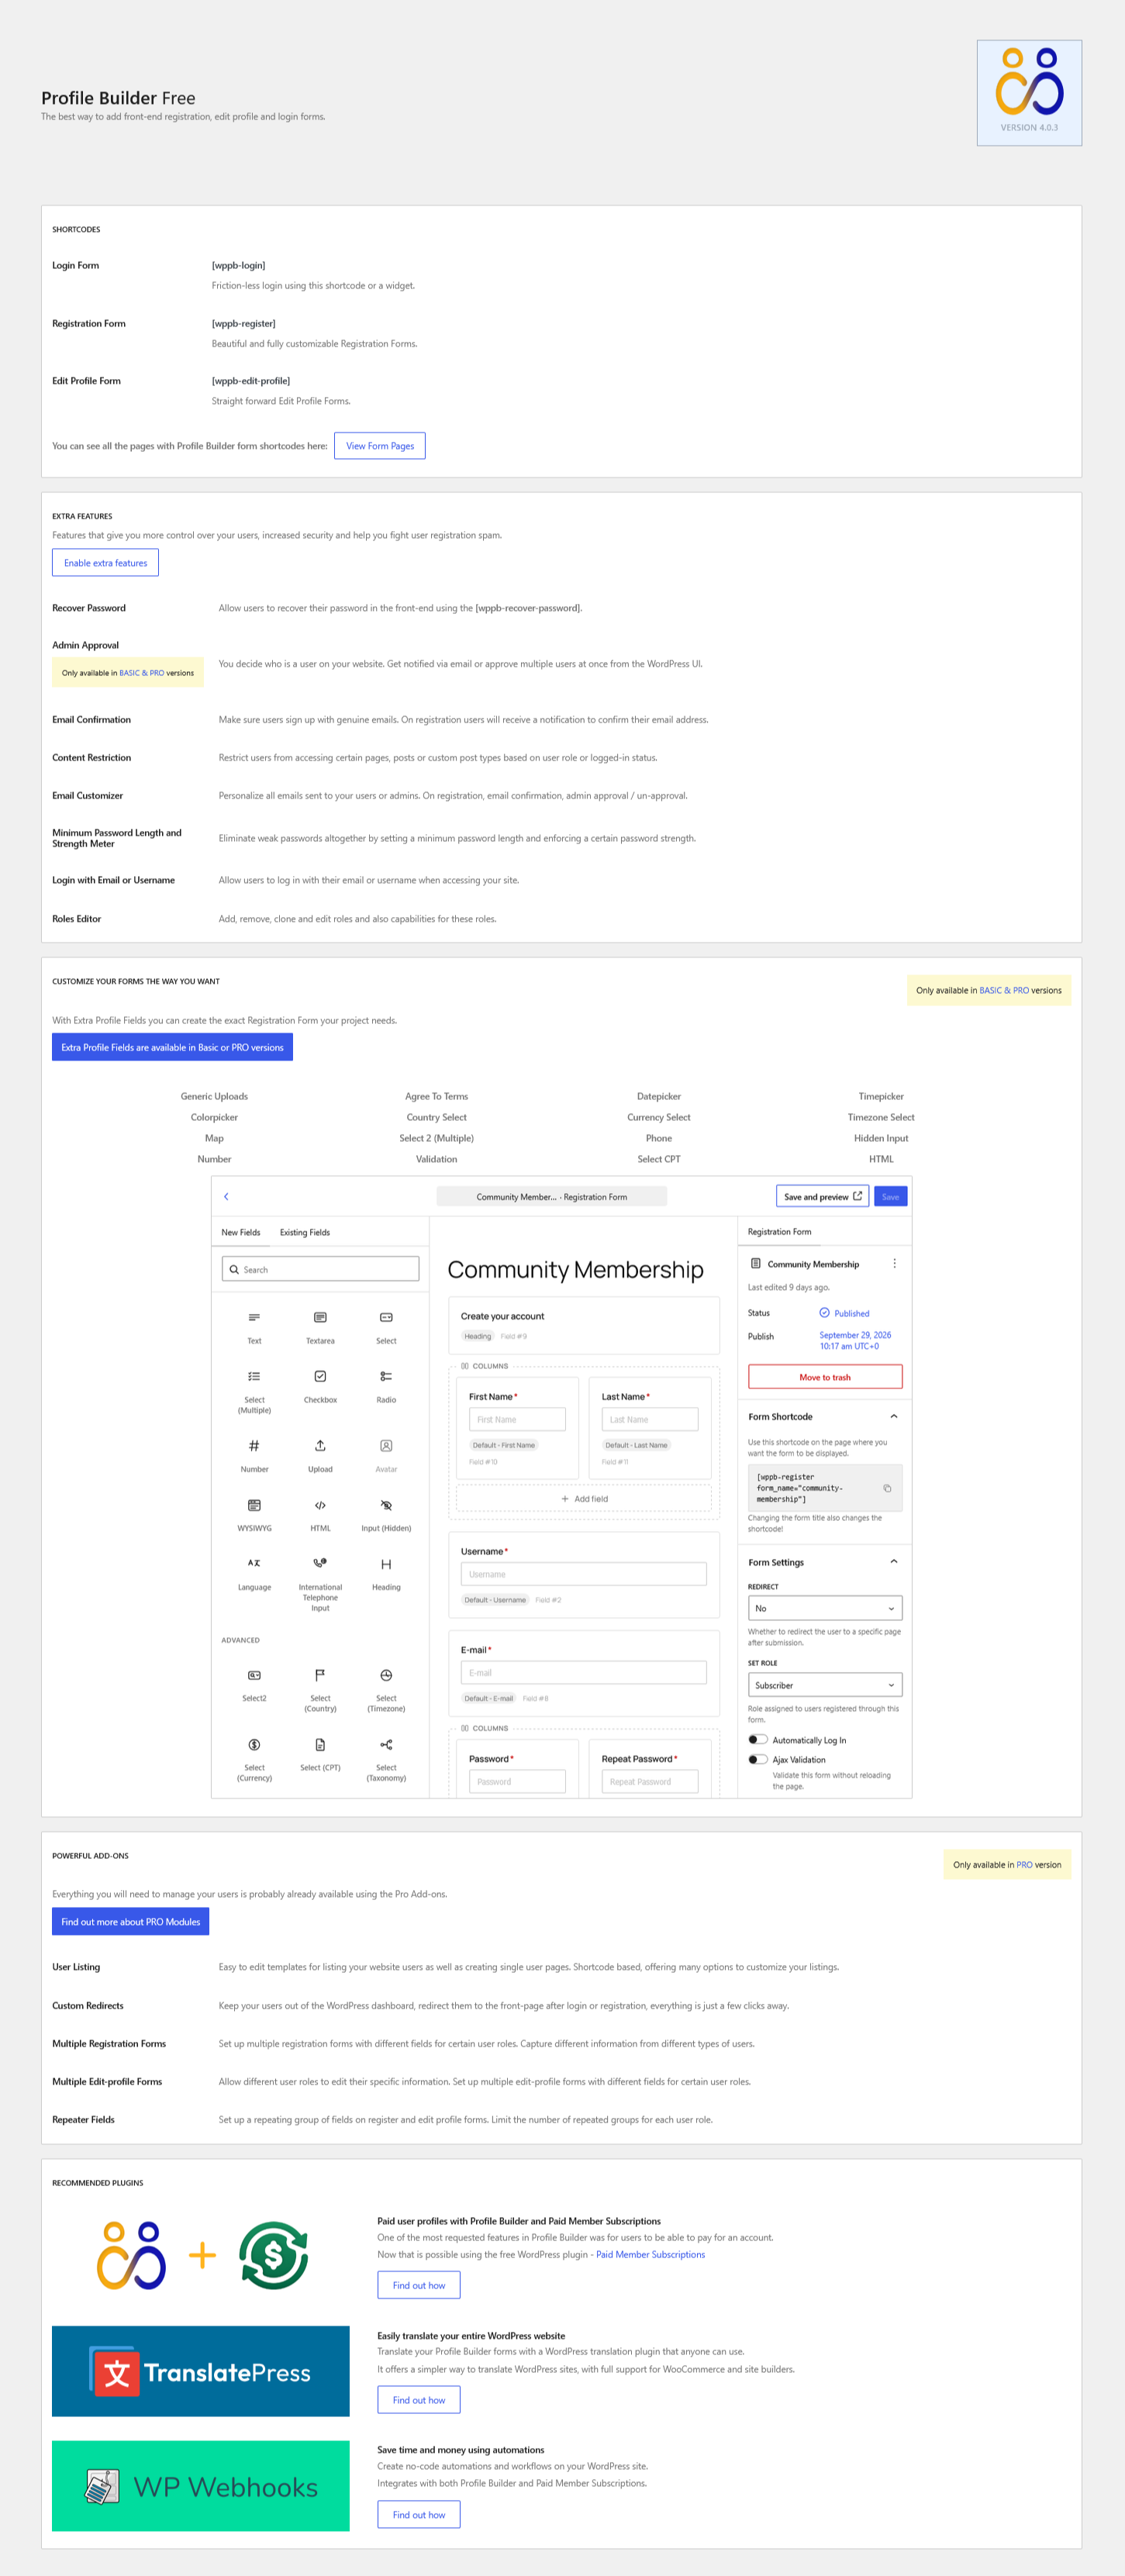Open the Set Role dropdown showing Subscriber
1125x2576 pixels.
[825, 1684]
